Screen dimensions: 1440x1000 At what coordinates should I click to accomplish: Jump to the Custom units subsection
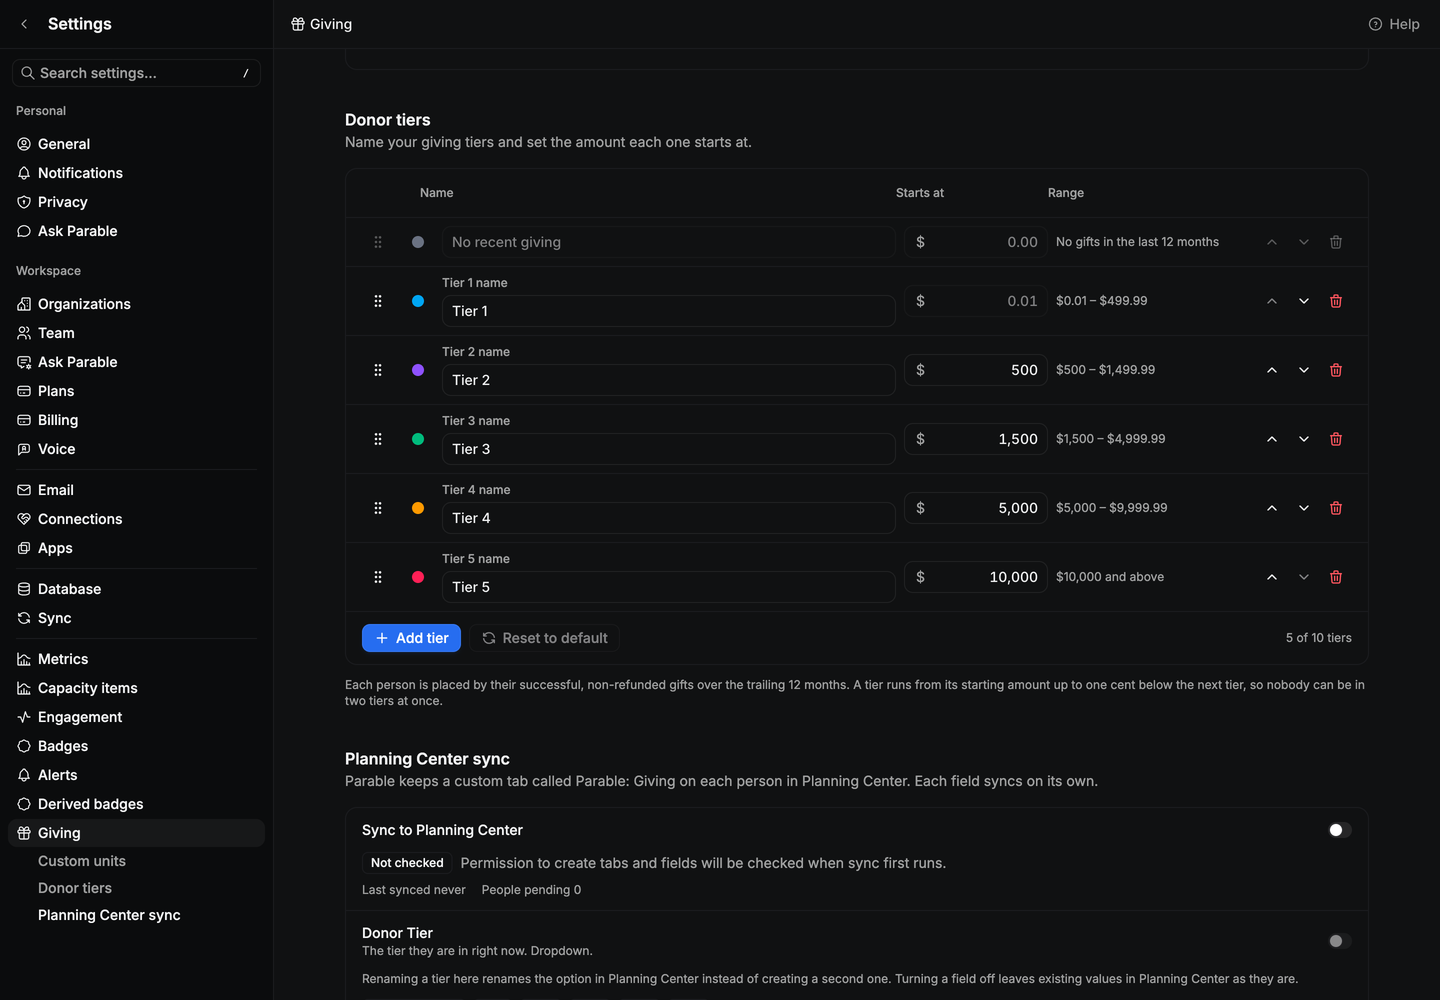[x=82, y=861]
